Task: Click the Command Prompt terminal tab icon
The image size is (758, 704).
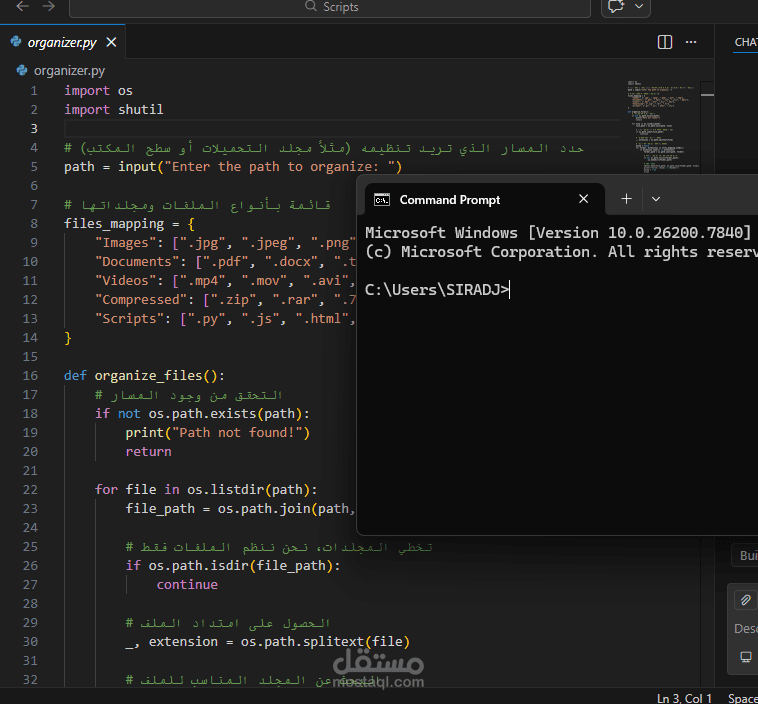Action: [381, 200]
